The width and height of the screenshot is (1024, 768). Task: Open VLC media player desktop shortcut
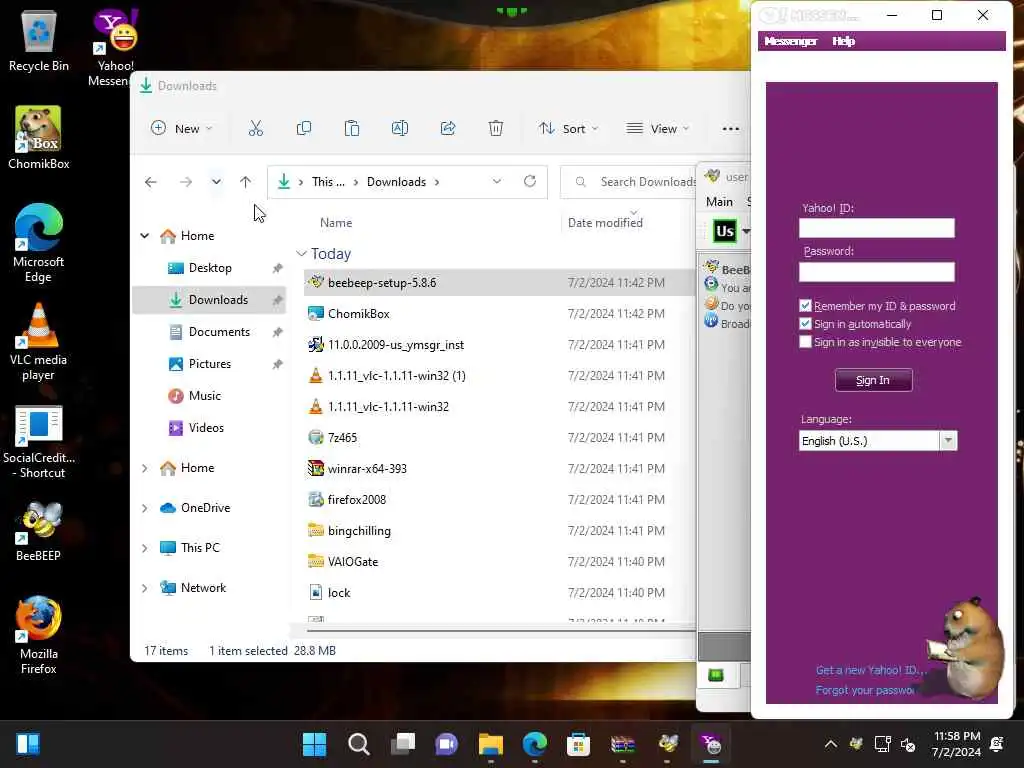[x=39, y=342]
